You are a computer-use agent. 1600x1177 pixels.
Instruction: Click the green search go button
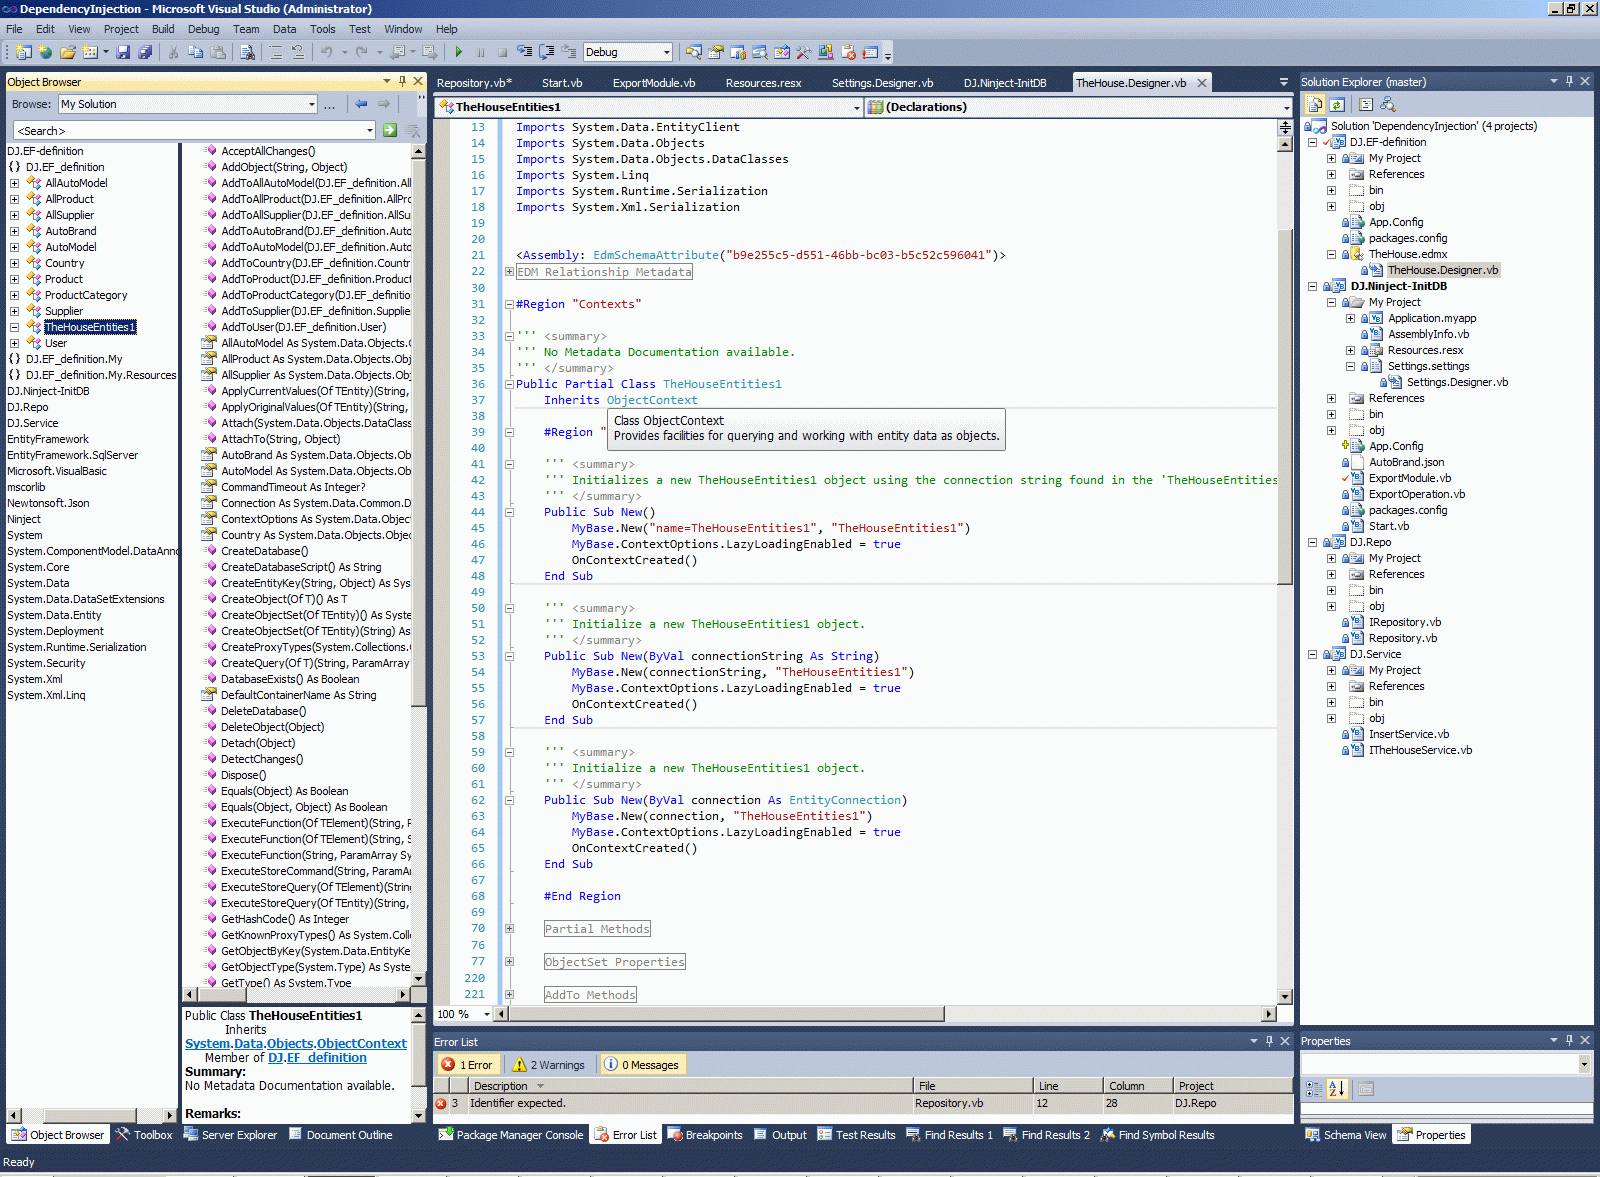tap(390, 130)
